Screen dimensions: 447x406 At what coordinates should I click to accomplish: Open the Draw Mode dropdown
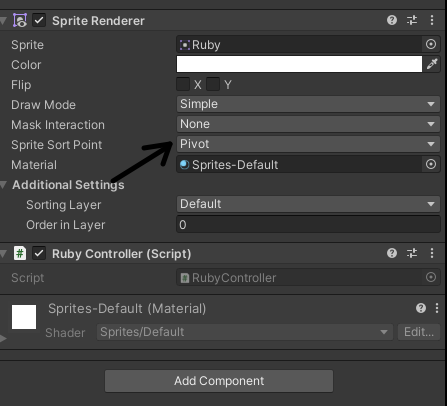click(x=308, y=104)
